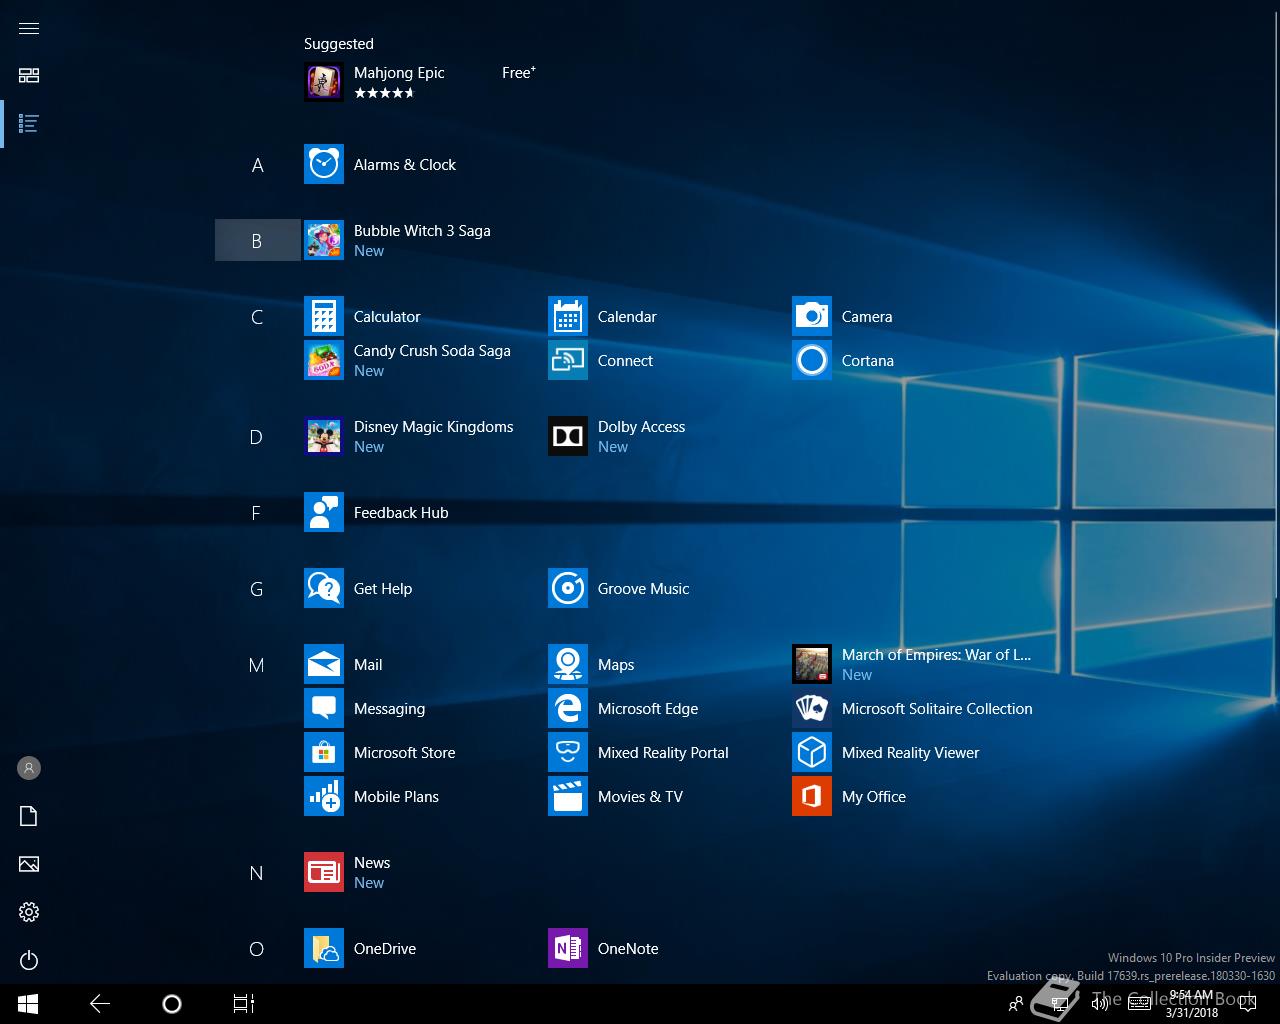
Task: Open the Get Help icon
Action: coord(324,588)
